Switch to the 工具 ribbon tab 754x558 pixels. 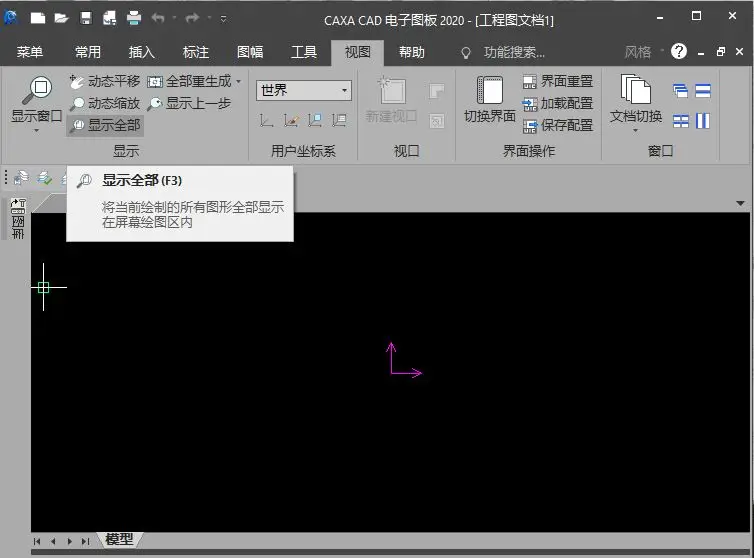[303, 52]
